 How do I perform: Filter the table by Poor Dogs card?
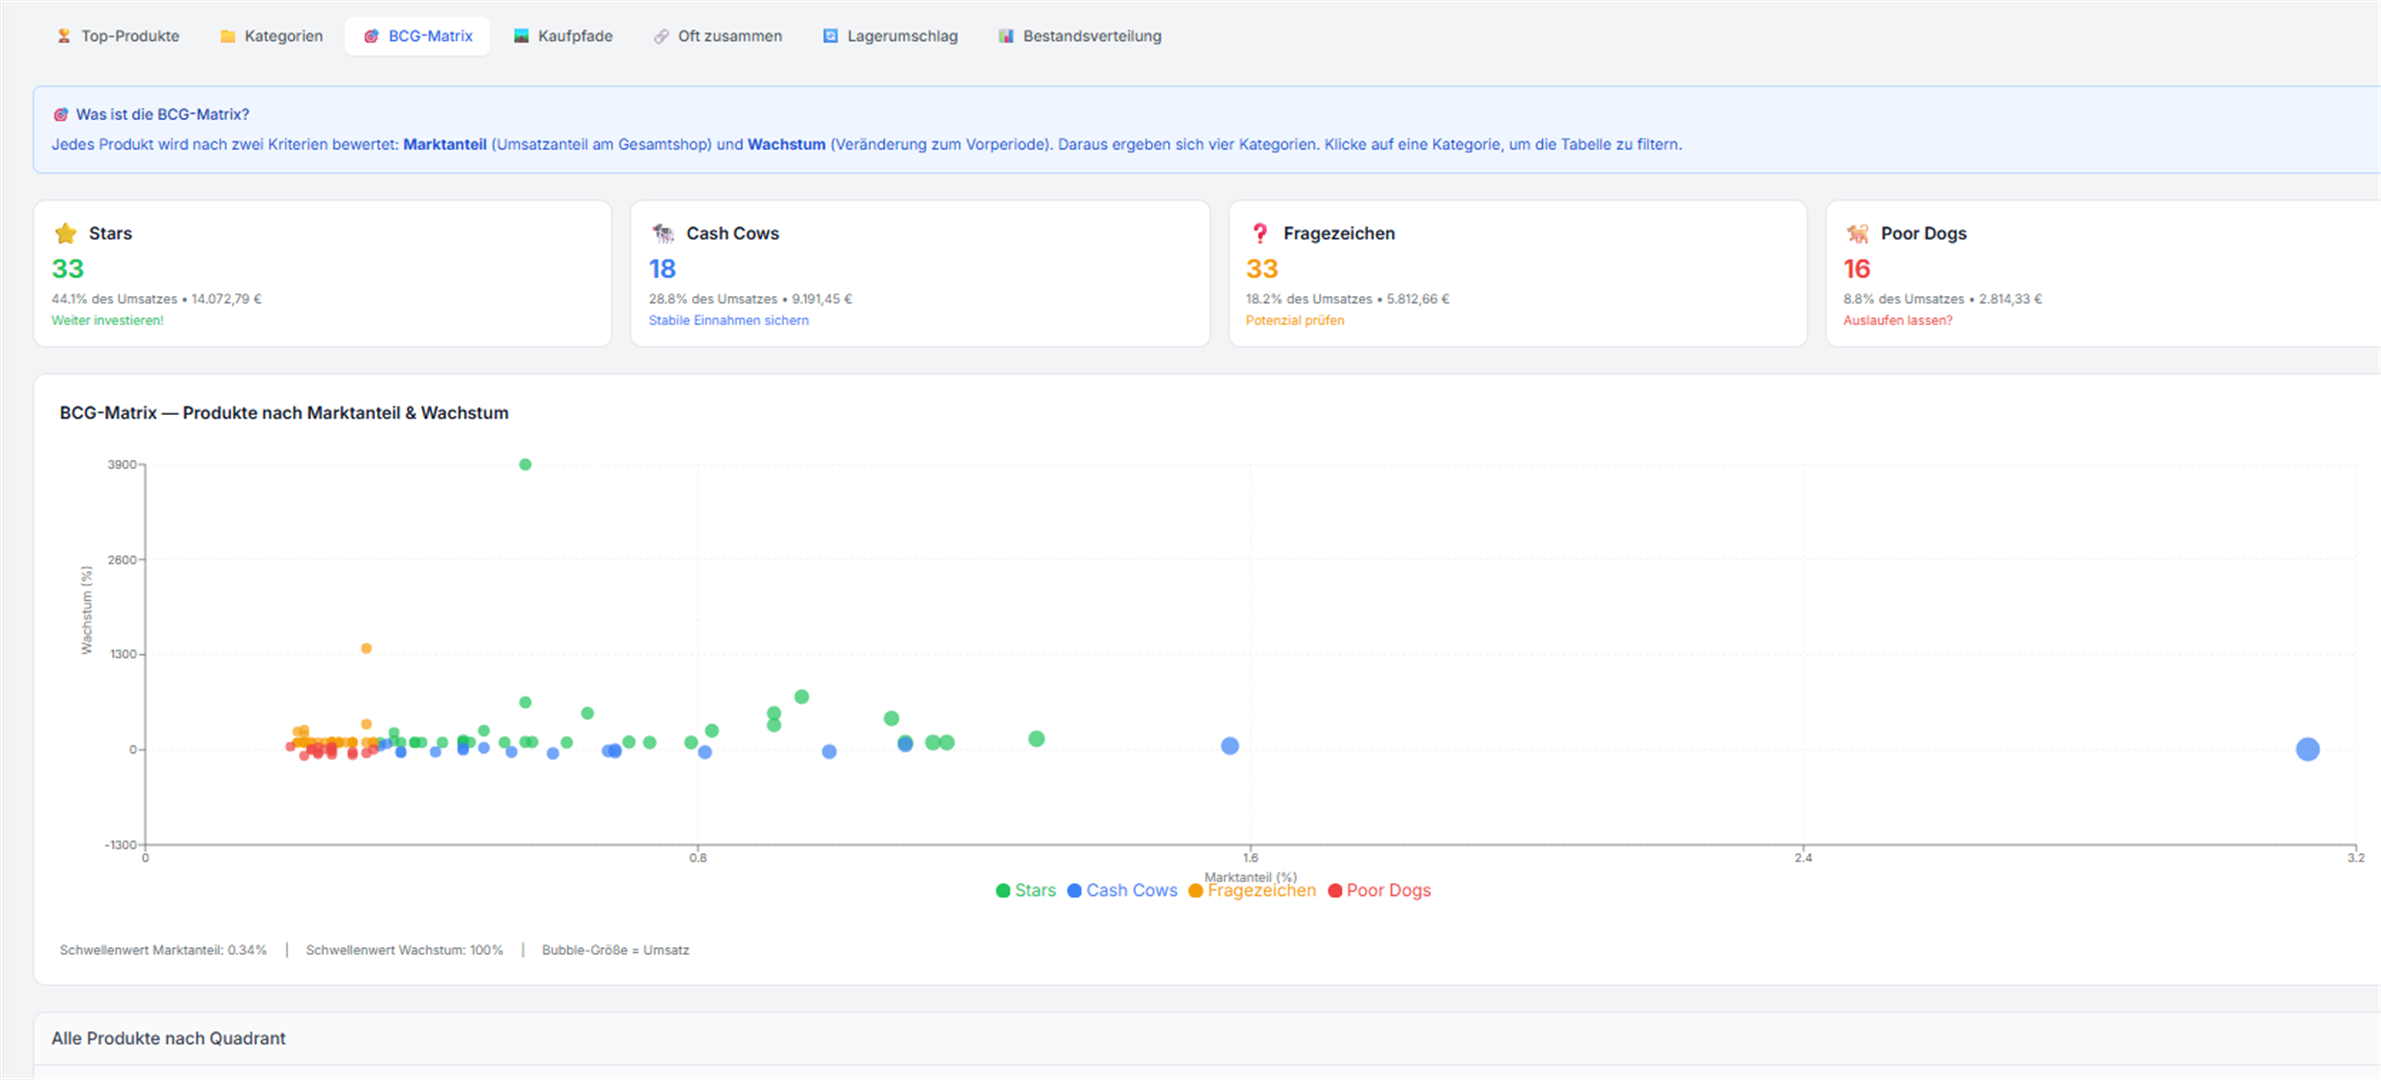coord(2100,273)
